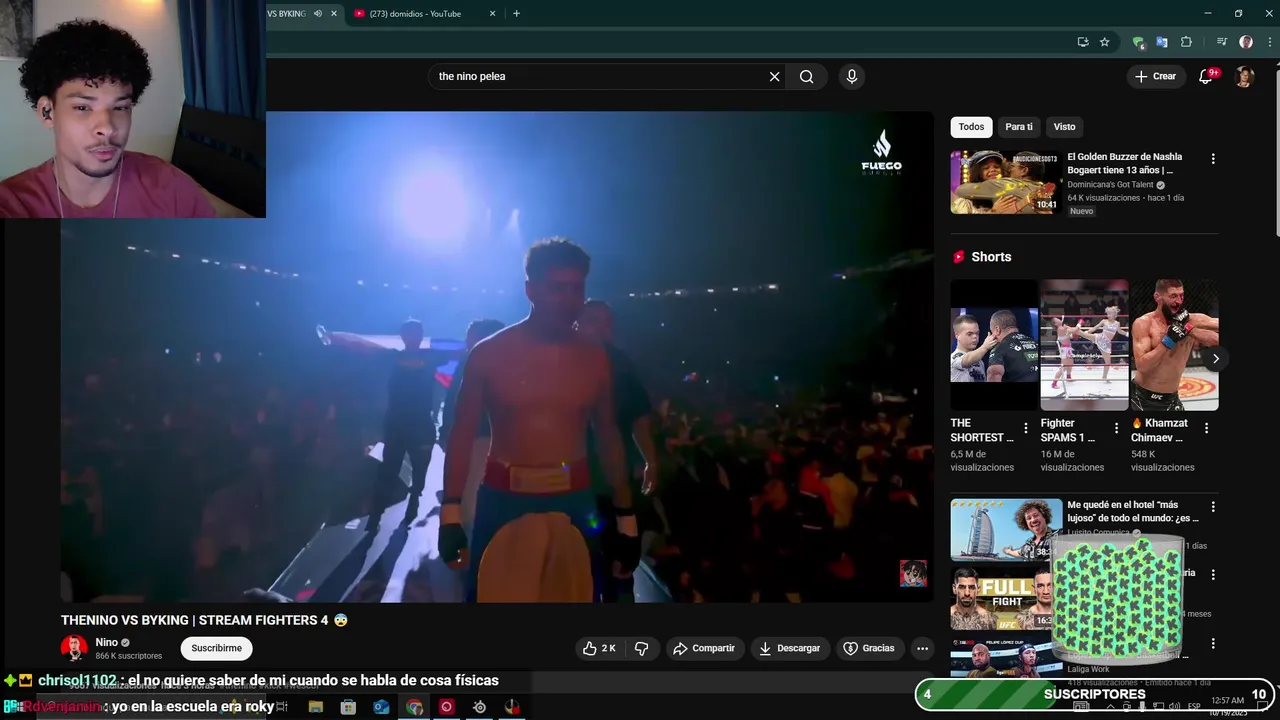Open the YouTube notifications bell

tap(1206, 76)
